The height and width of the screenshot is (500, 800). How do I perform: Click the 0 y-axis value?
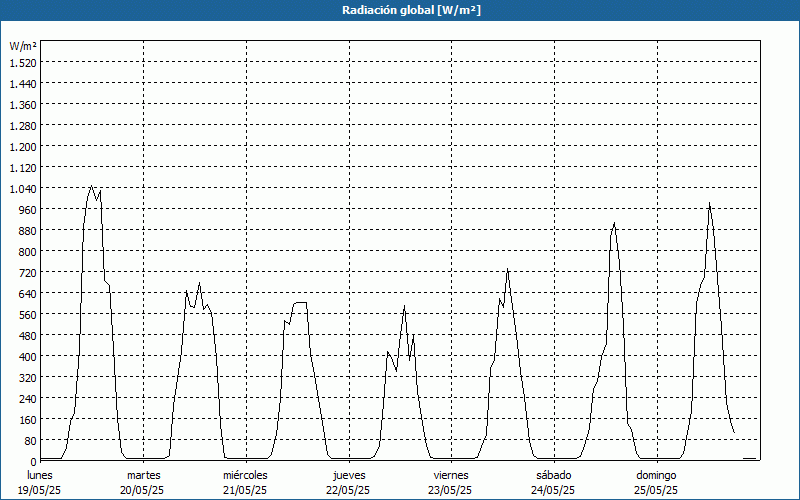coord(34,462)
